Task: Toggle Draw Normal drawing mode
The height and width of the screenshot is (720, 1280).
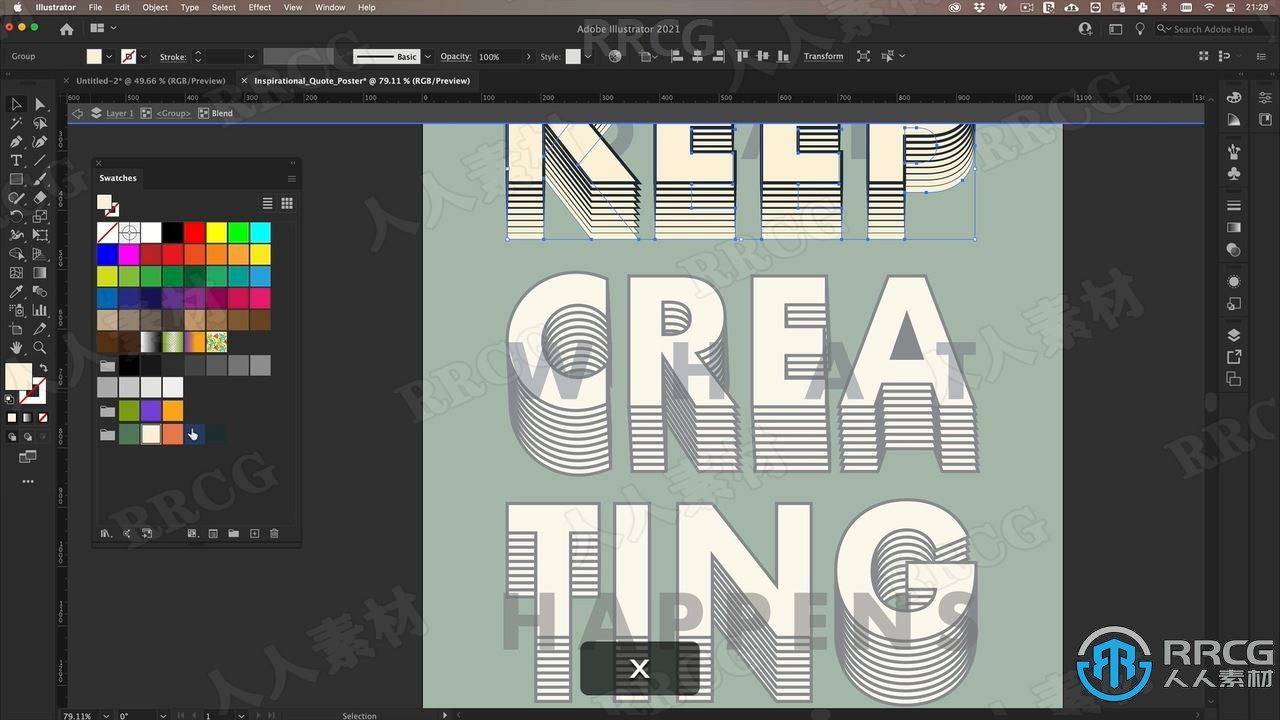Action: [12, 437]
